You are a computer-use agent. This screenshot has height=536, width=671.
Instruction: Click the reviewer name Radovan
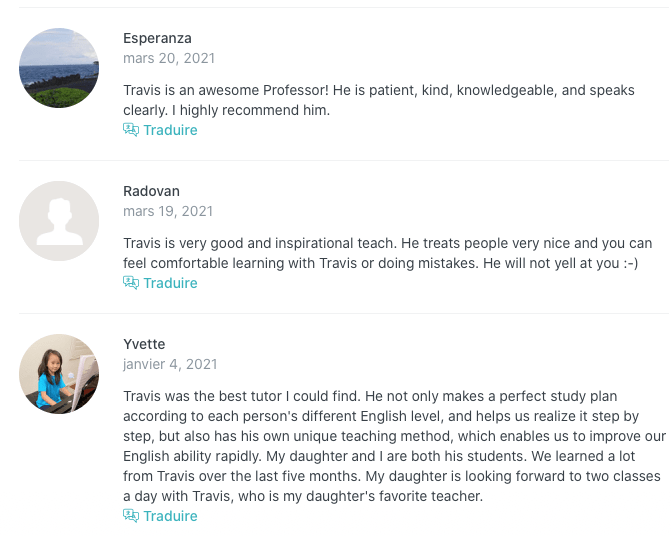tap(151, 191)
